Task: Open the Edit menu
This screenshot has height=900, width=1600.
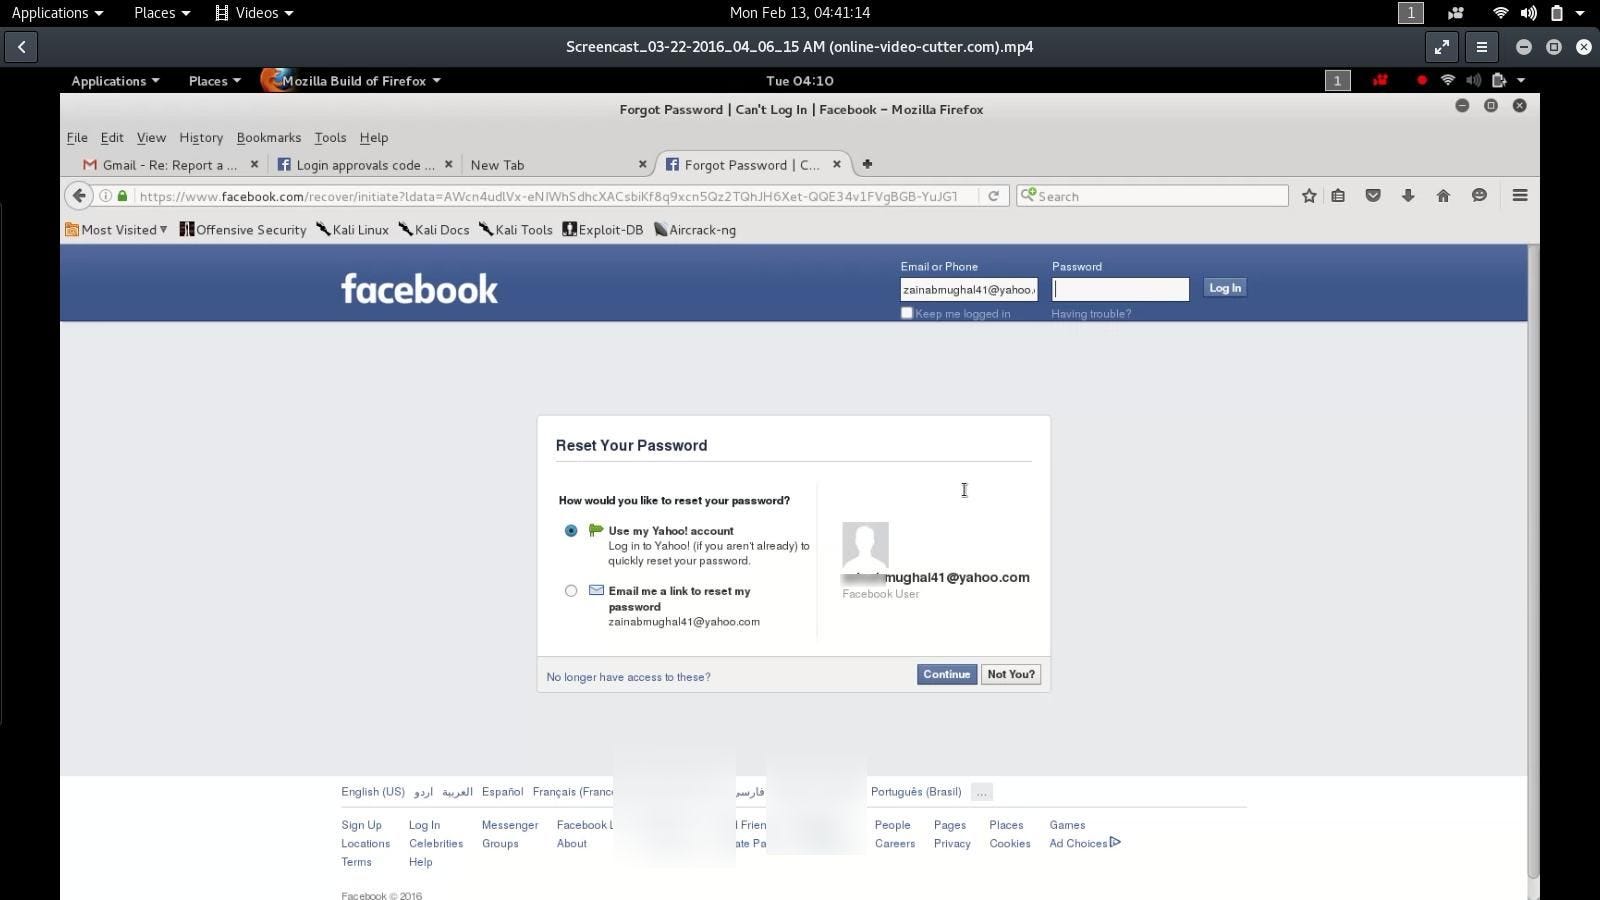Action: (x=112, y=138)
